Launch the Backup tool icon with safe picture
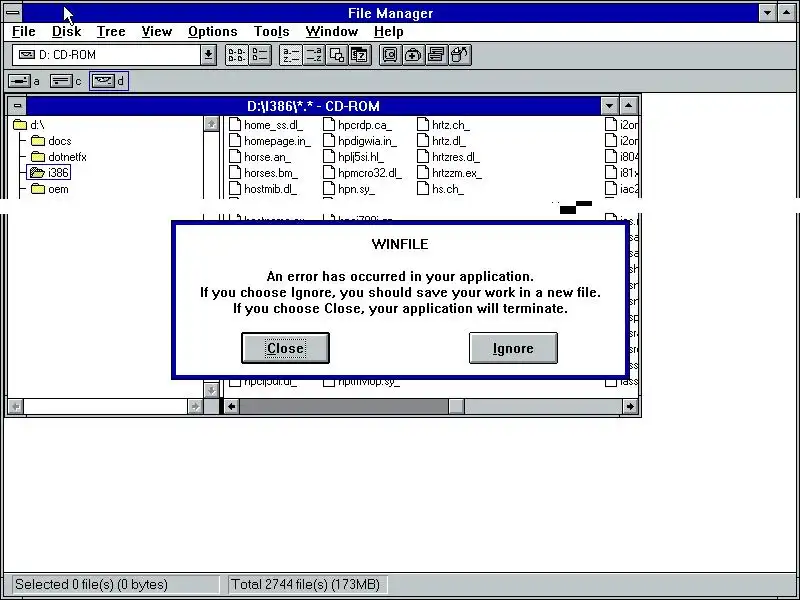This screenshot has width=800, height=600. tap(390, 55)
